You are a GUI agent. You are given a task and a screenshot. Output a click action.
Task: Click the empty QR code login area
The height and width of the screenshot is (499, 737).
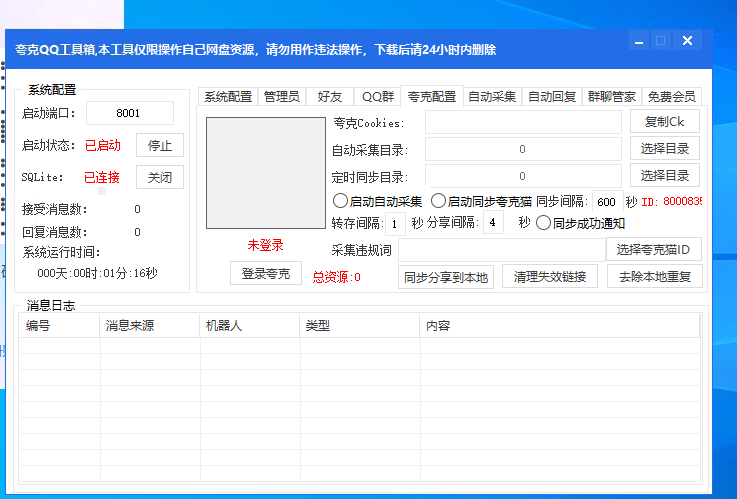coord(266,173)
